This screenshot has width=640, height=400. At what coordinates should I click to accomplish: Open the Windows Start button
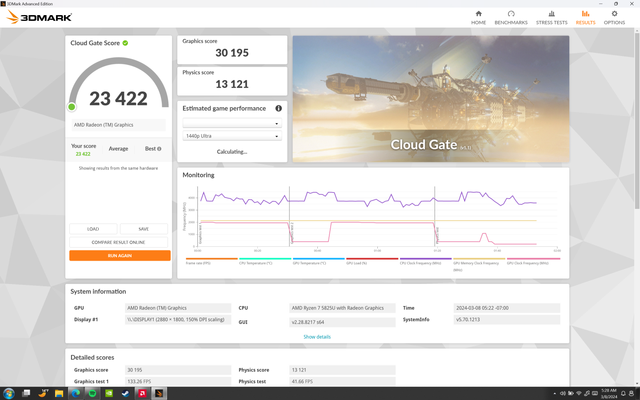coord(8,393)
